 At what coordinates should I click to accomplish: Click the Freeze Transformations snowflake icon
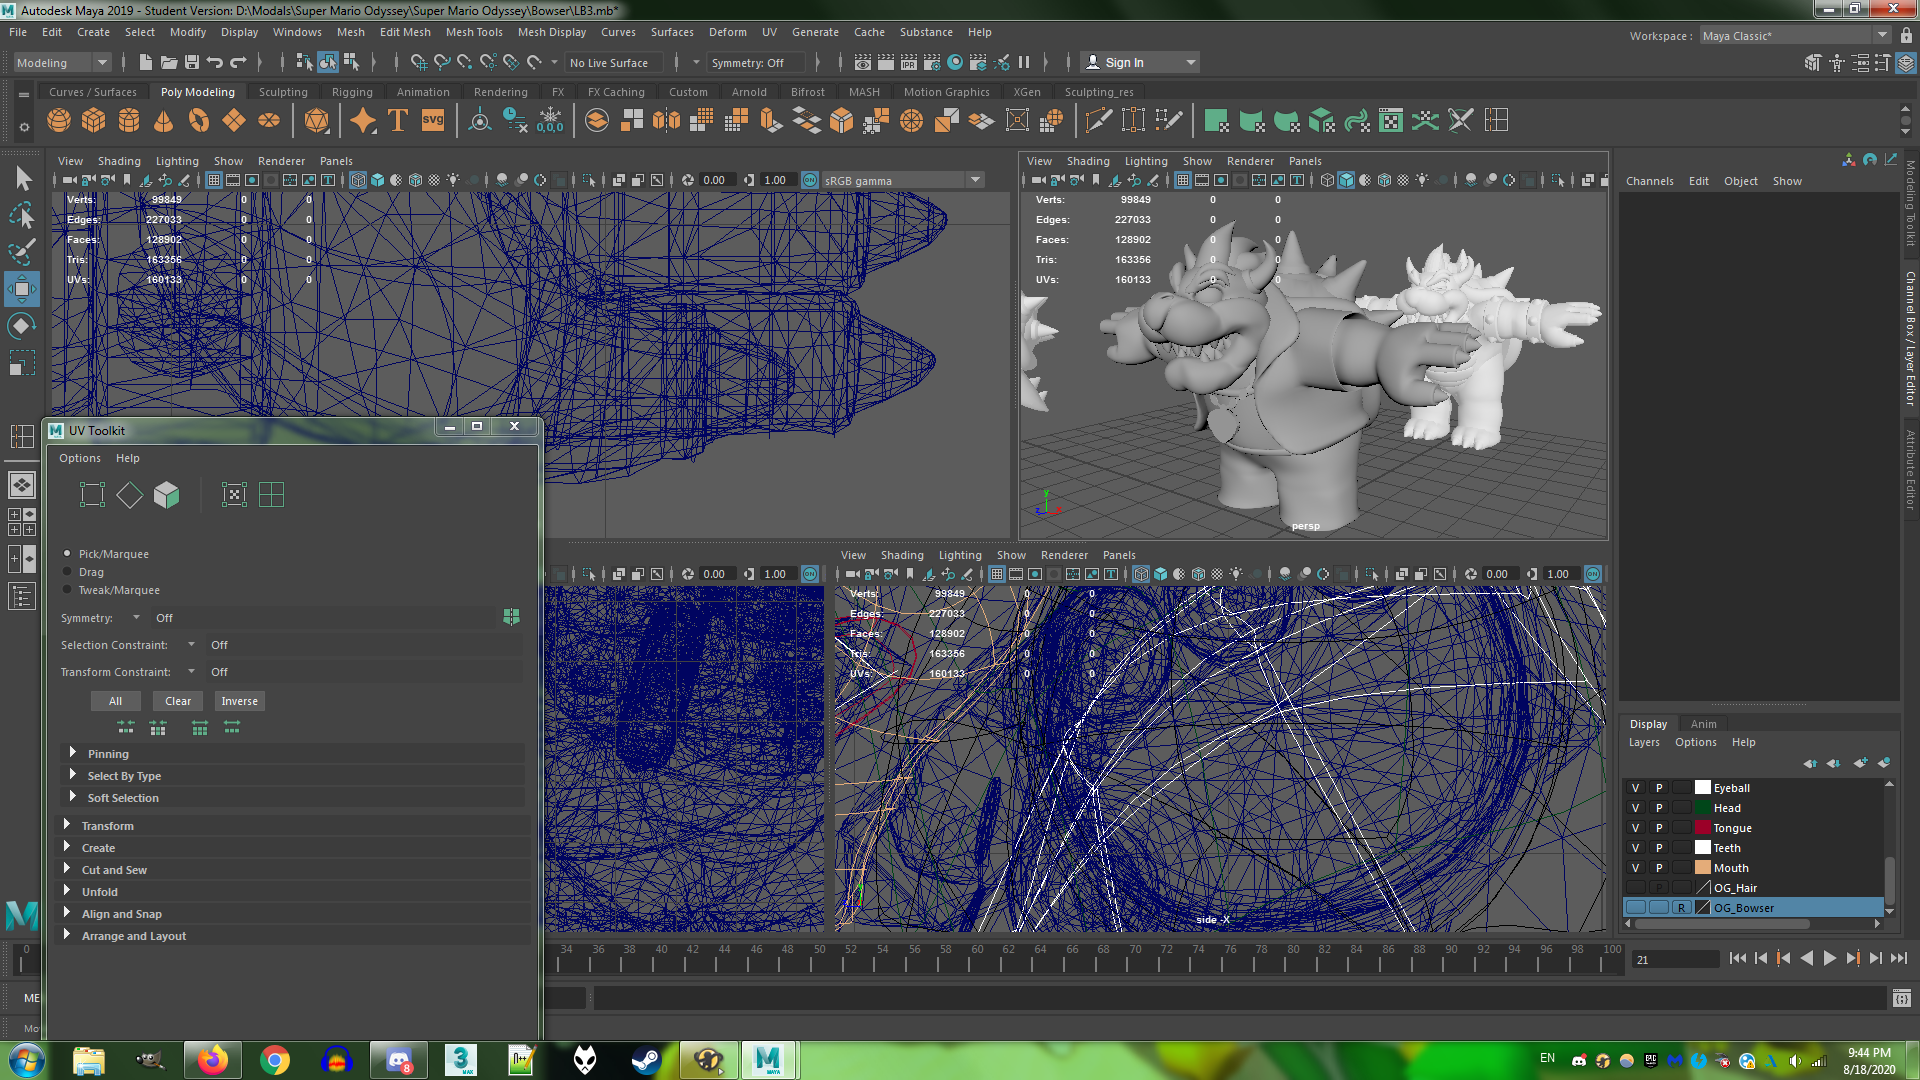click(x=550, y=121)
